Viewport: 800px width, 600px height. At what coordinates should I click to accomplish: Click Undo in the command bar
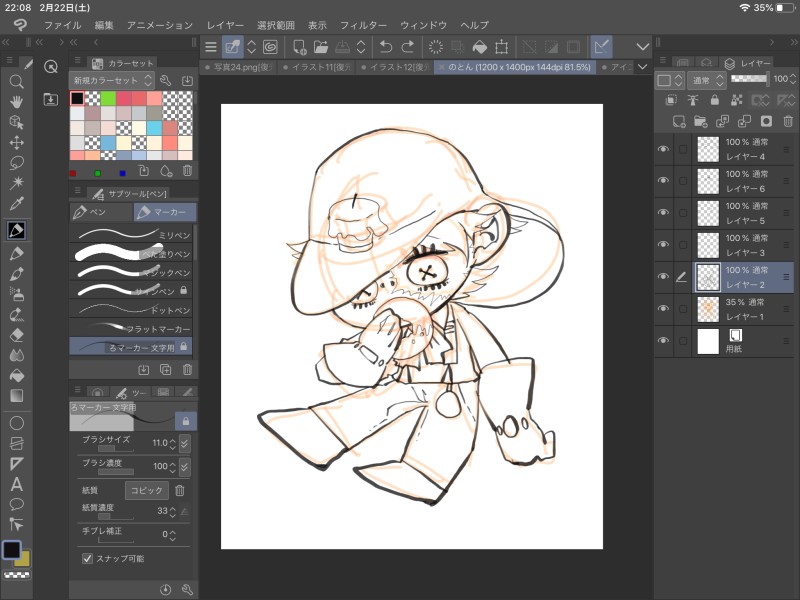[x=386, y=47]
